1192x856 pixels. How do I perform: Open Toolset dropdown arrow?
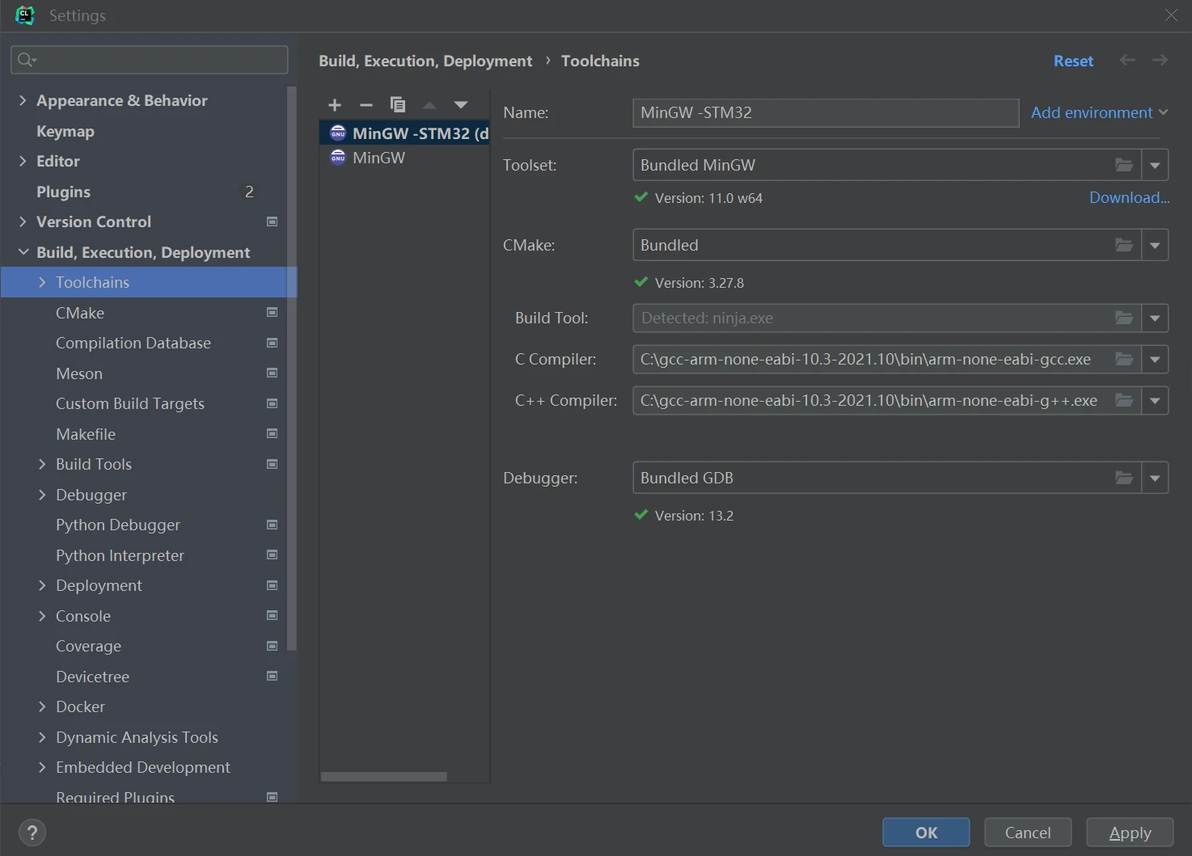[x=1155, y=165]
